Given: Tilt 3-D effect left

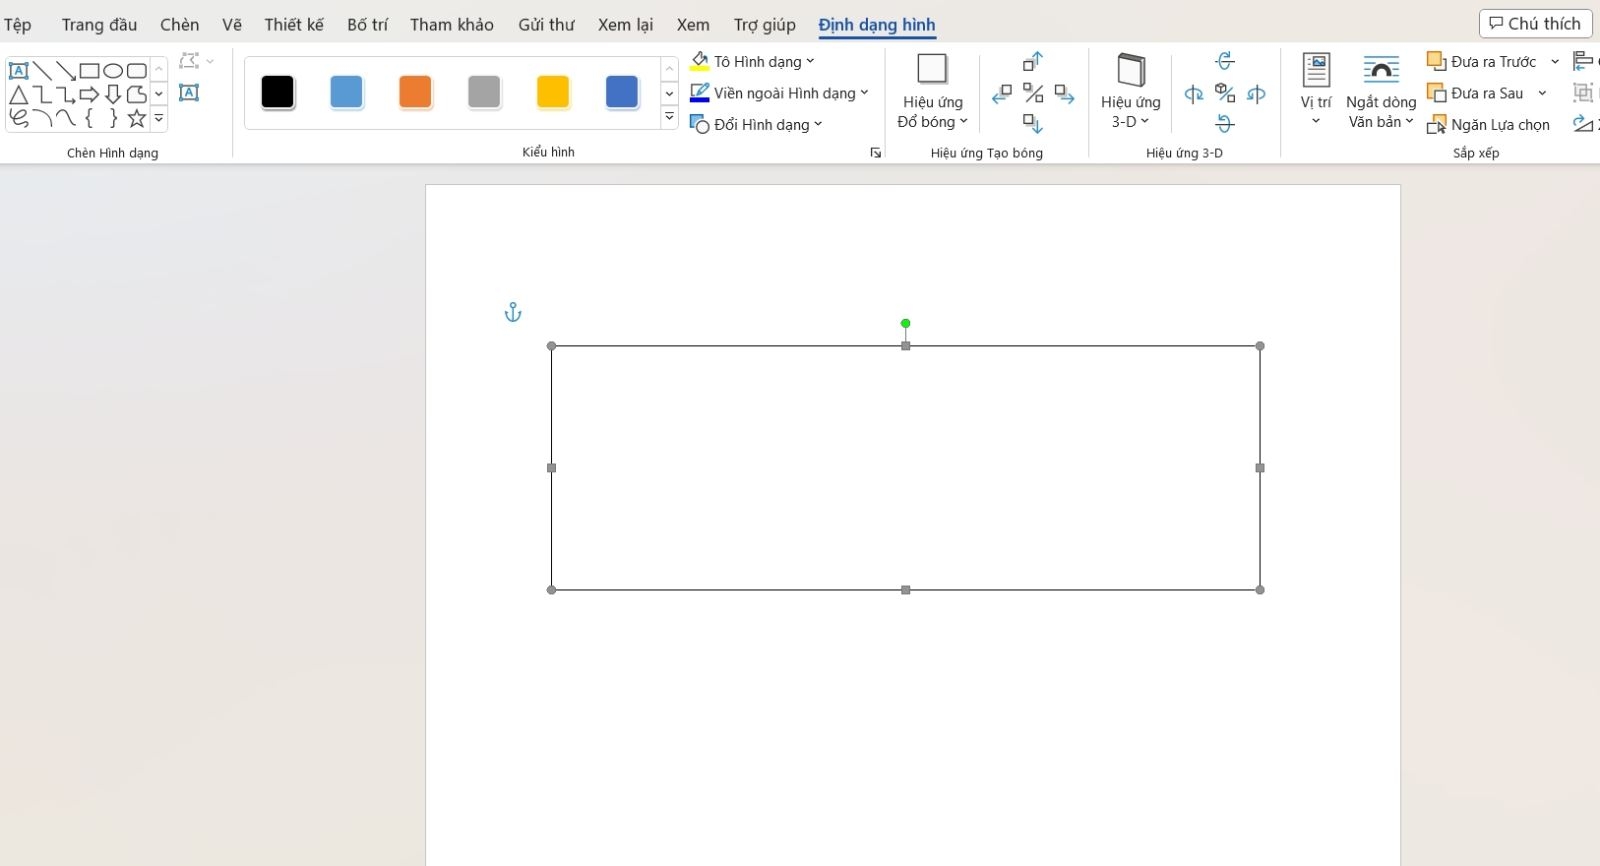Looking at the screenshot, I should 1194,94.
